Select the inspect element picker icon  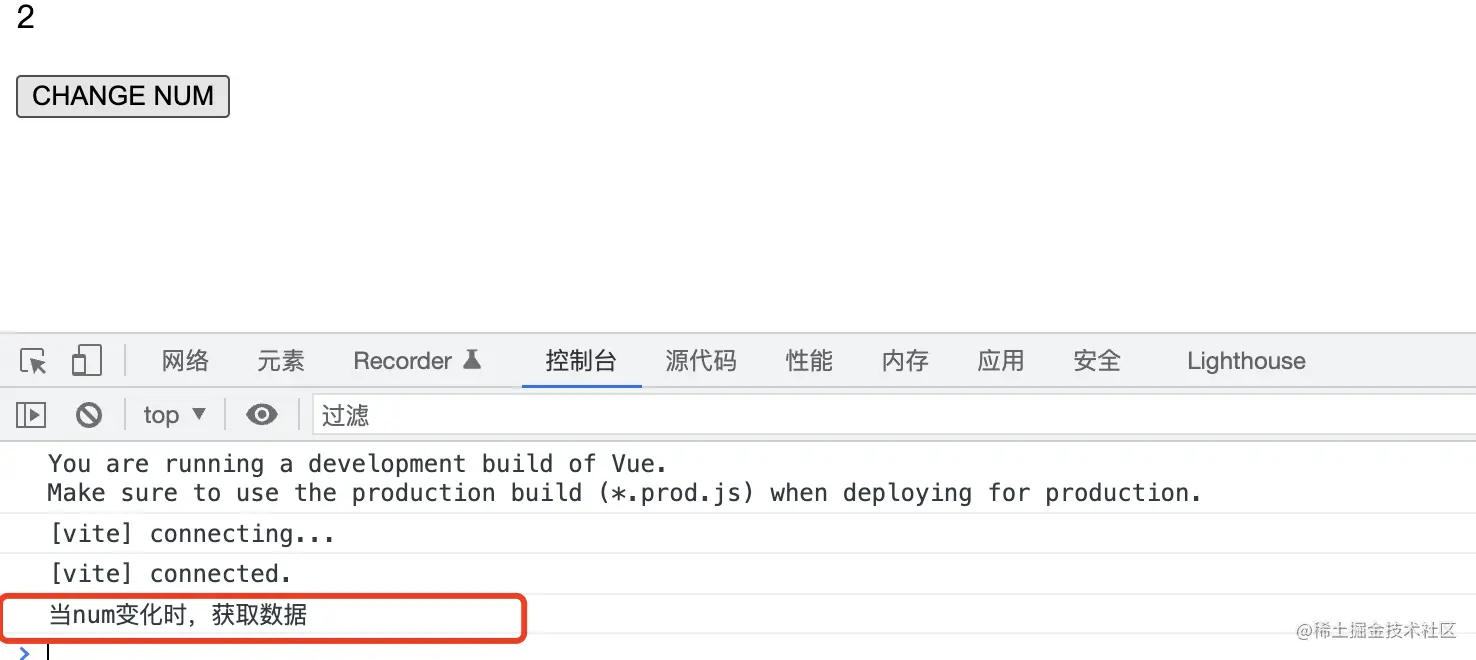tap(33, 361)
